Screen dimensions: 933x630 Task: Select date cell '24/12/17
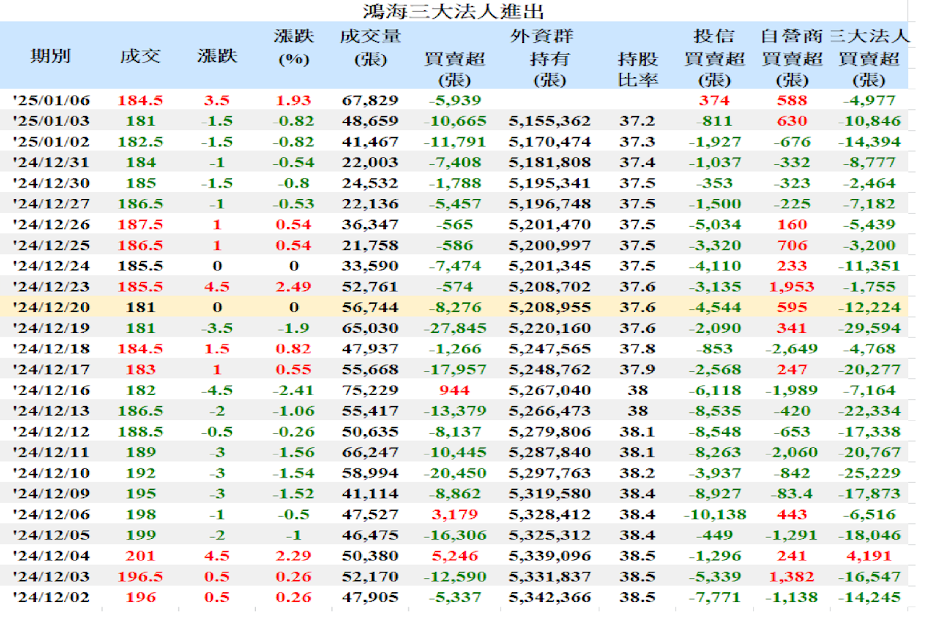tap(51, 369)
